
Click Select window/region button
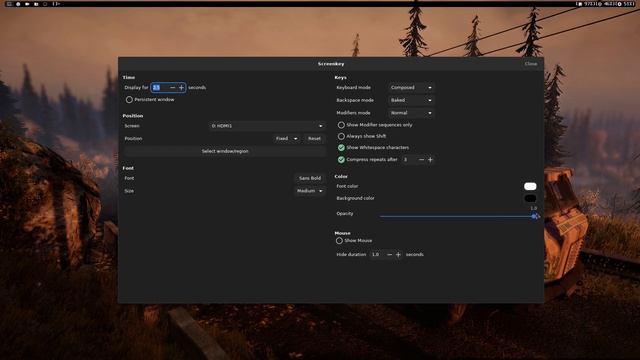[225, 151]
